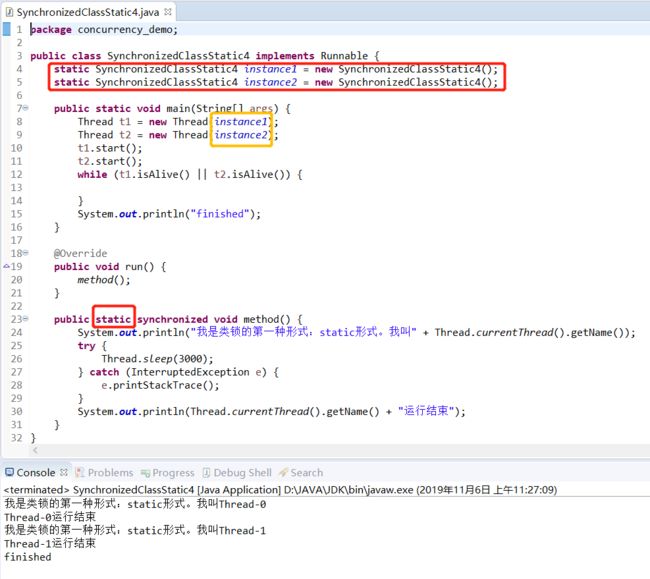Close the Console view
Image resolution: width=650 pixels, height=579 pixels.
pyautogui.click(x=64, y=472)
